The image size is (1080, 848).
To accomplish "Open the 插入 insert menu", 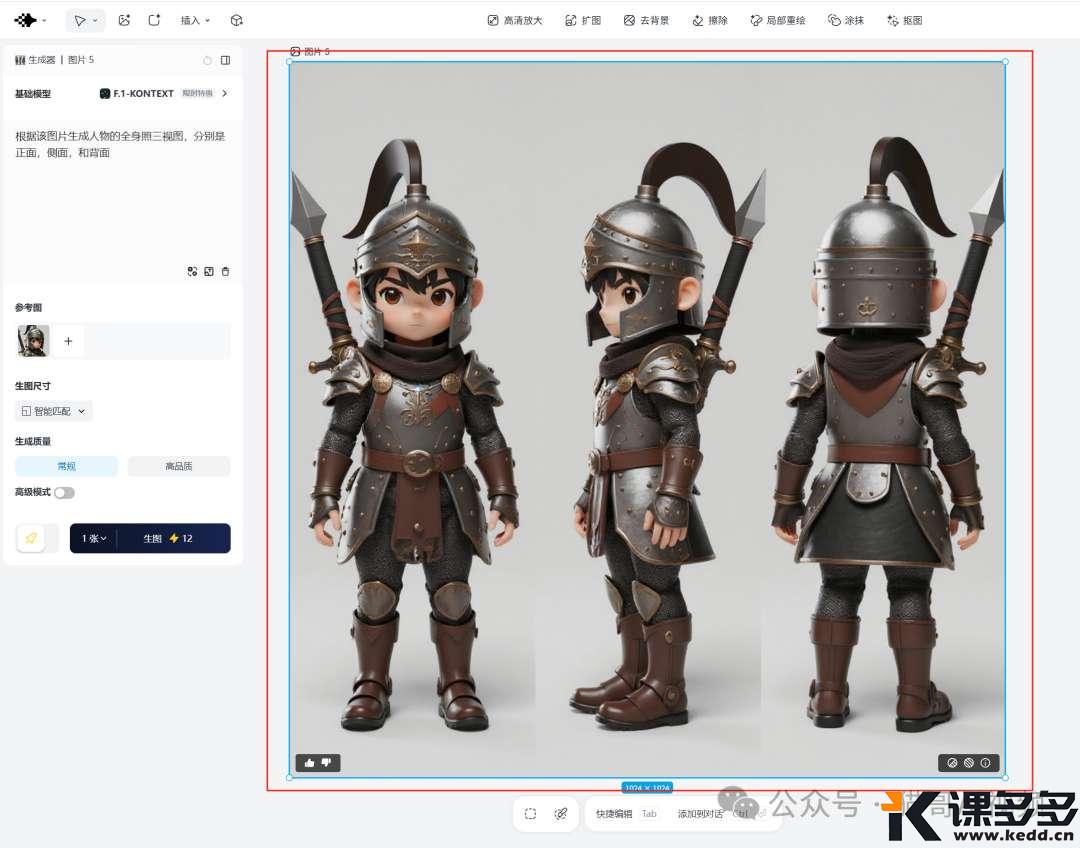I will pyautogui.click(x=195, y=21).
